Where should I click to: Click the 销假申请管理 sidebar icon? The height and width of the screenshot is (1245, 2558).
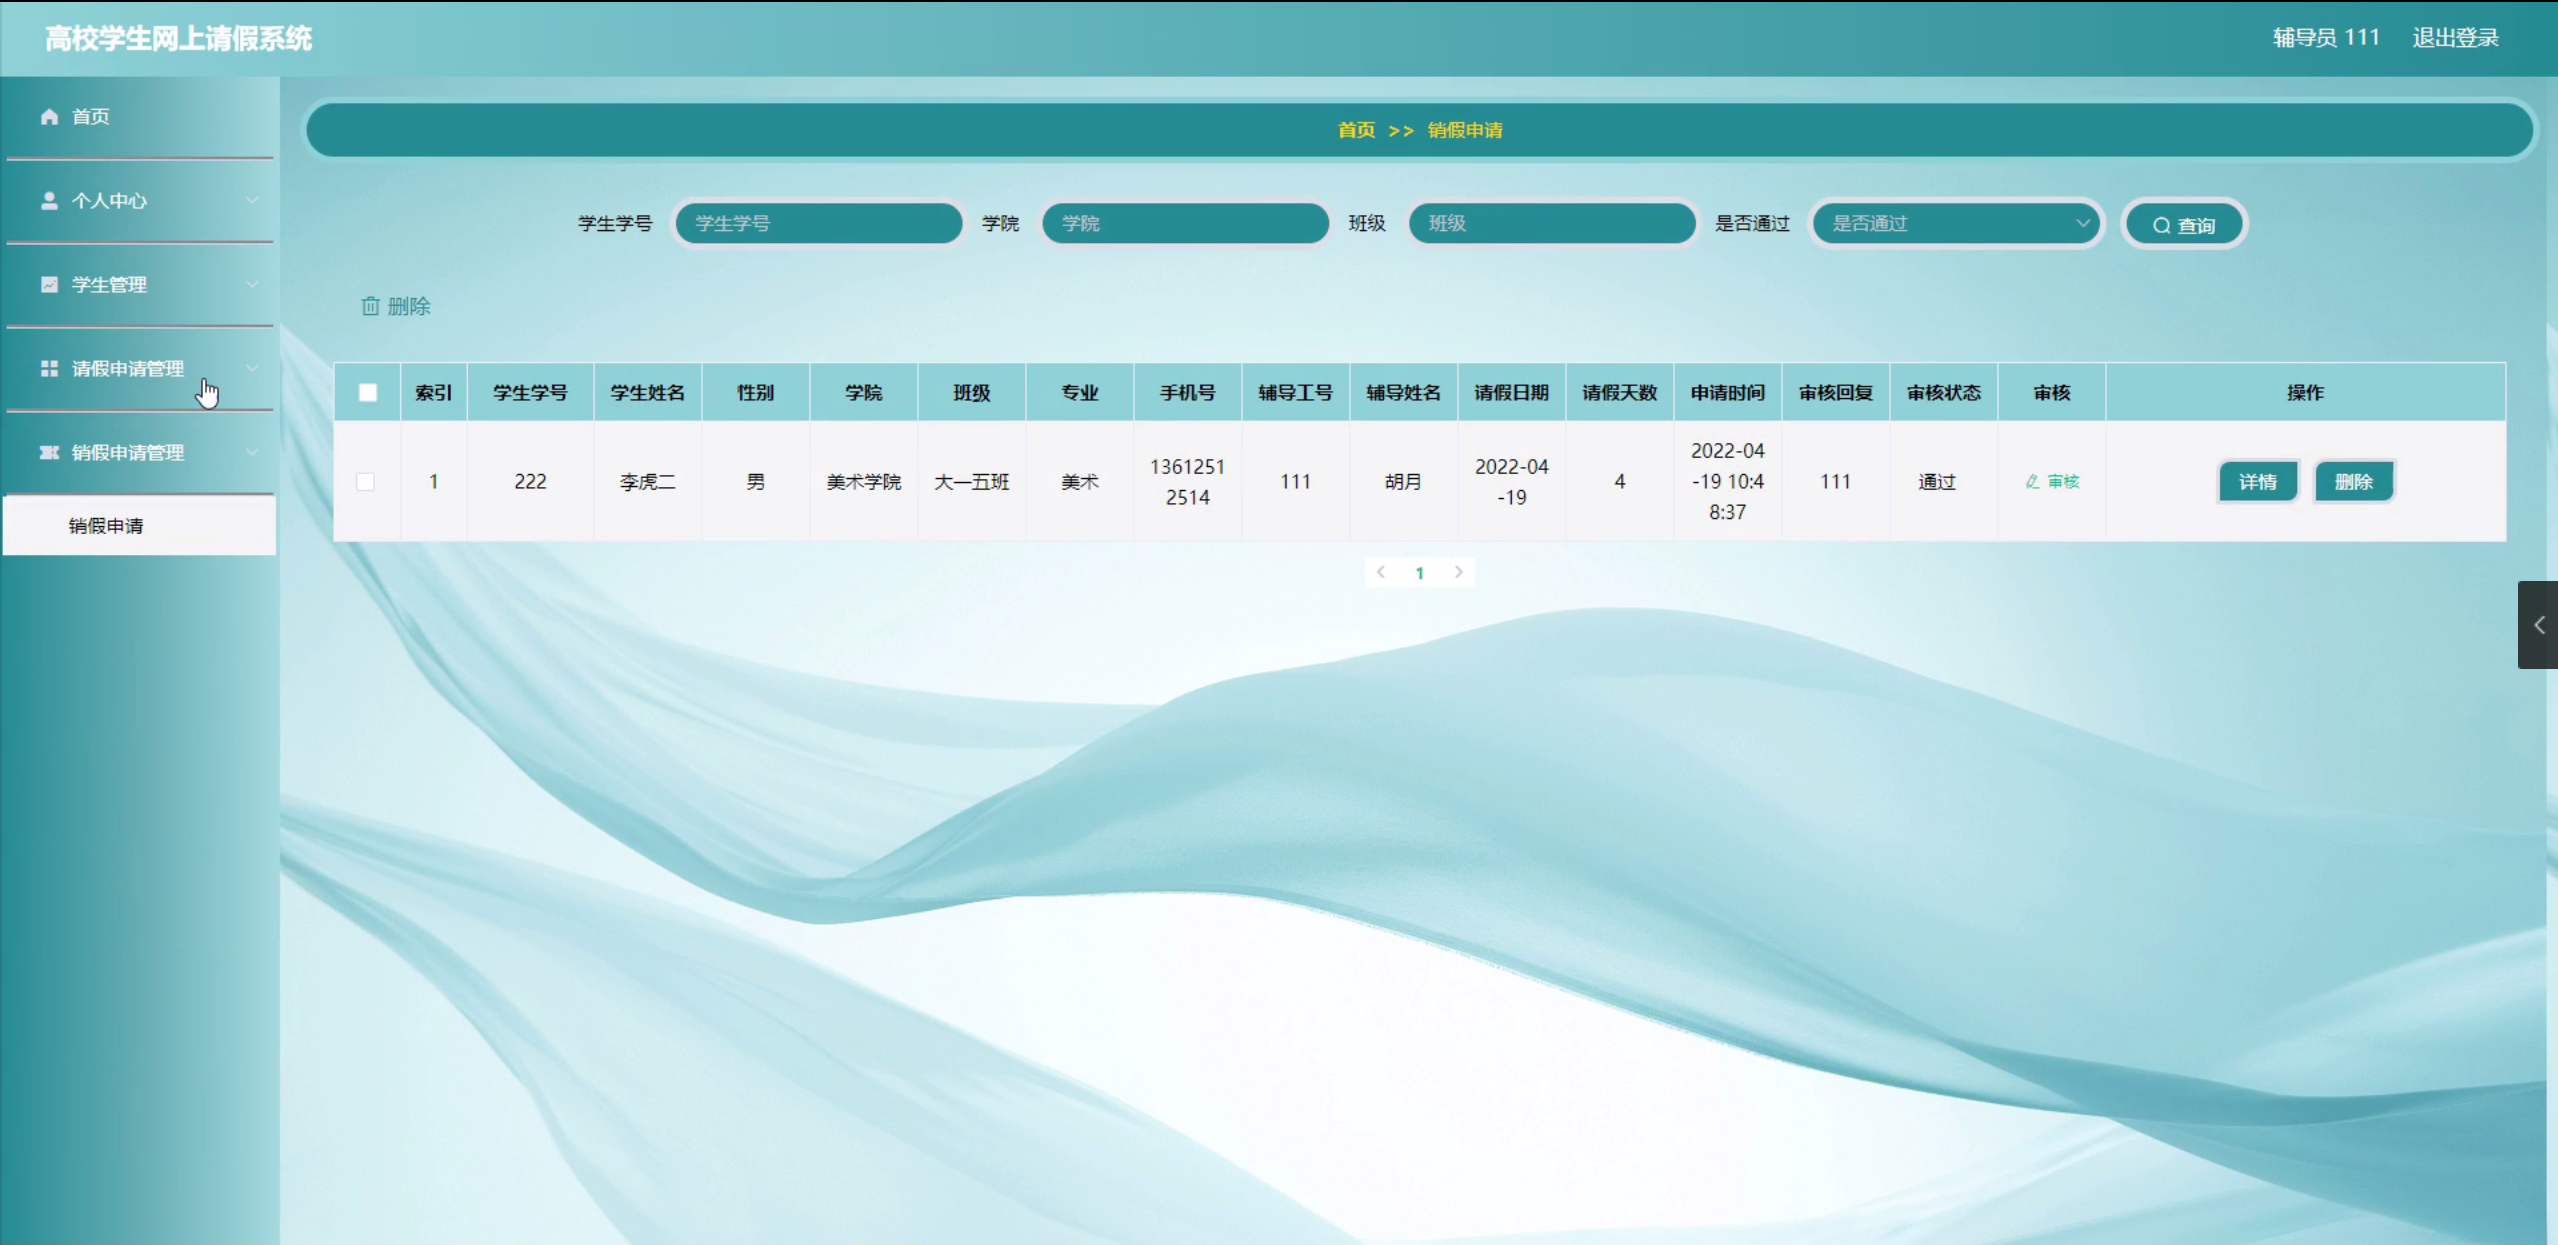click(x=49, y=453)
